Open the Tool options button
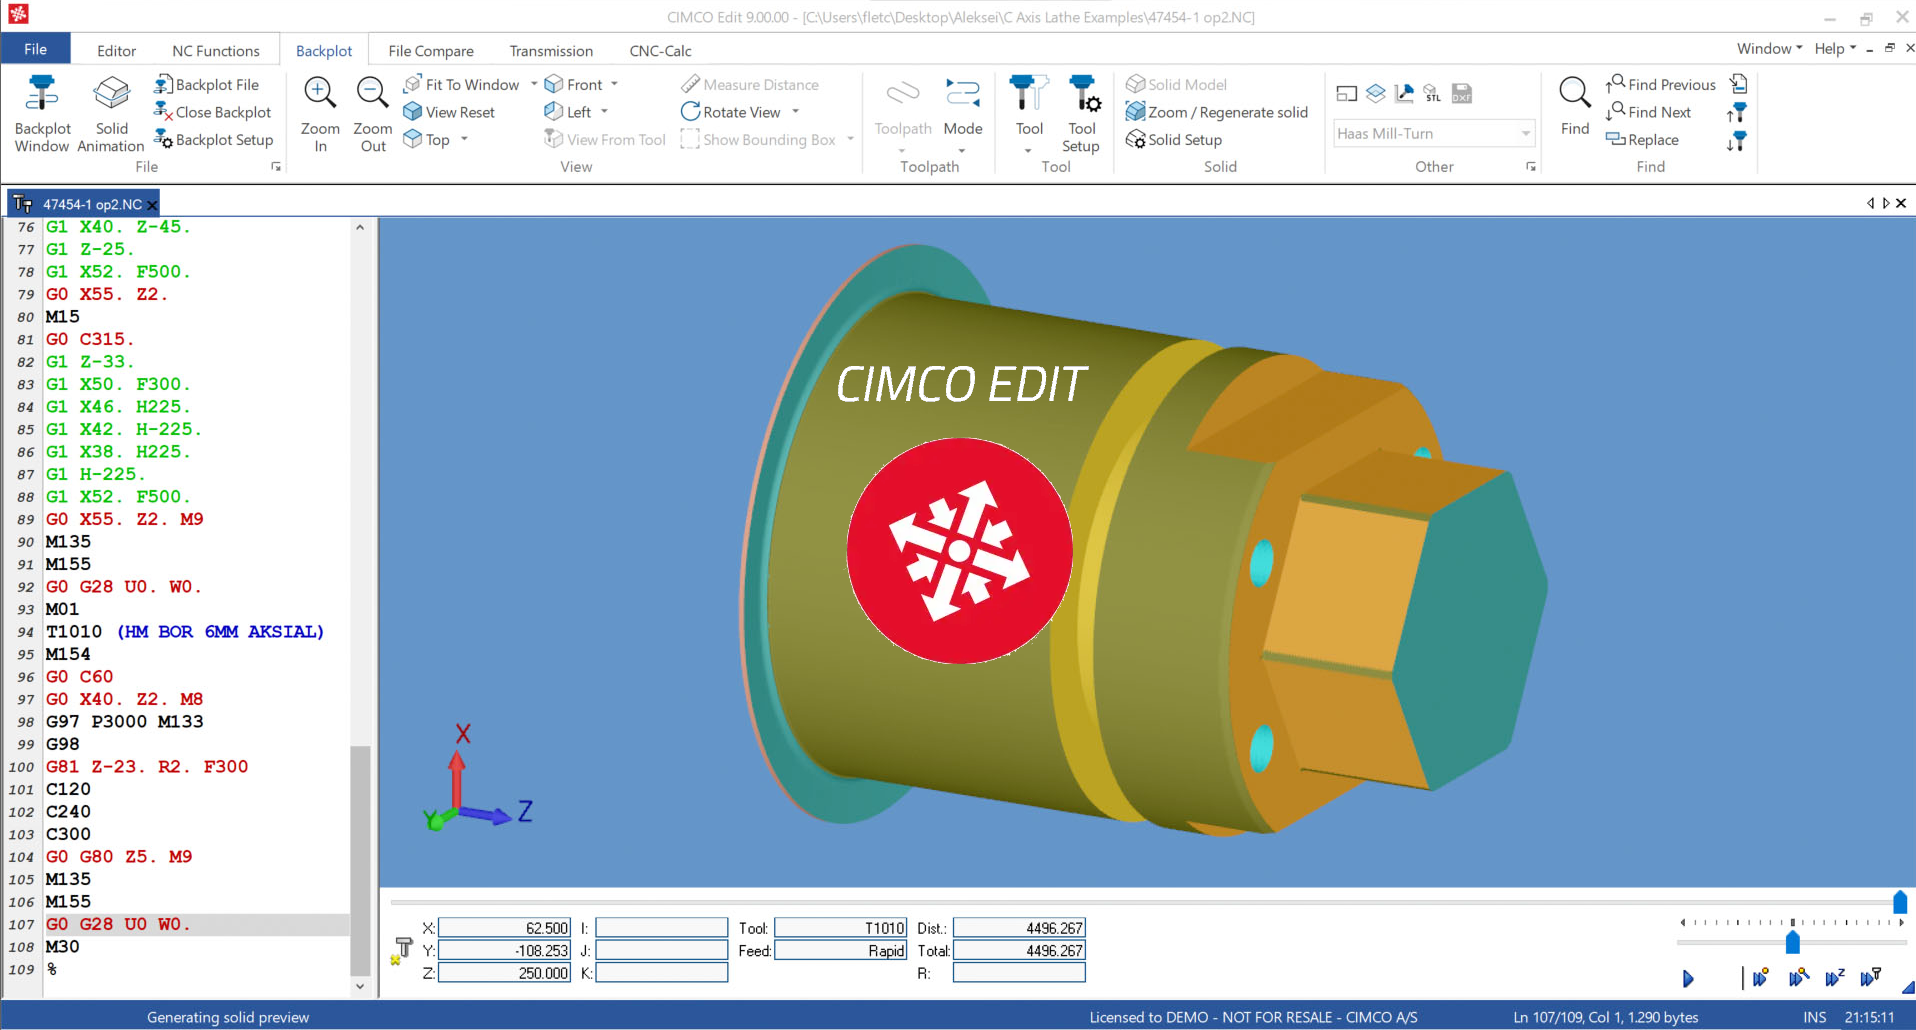This screenshot has width=1916, height=1030. point(1029,113)
